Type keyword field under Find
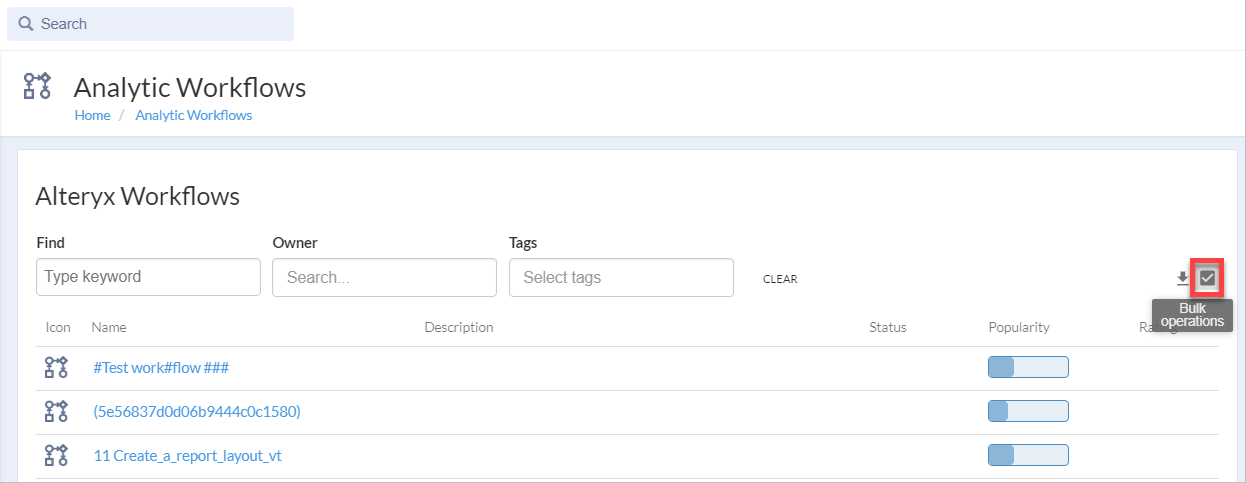 tap(148, 277)
